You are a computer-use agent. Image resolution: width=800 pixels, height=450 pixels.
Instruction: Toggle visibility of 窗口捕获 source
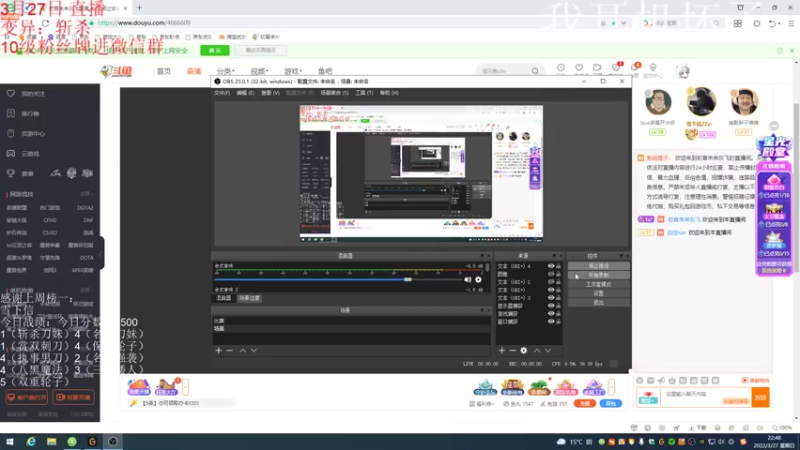click(x=551, y=322)
